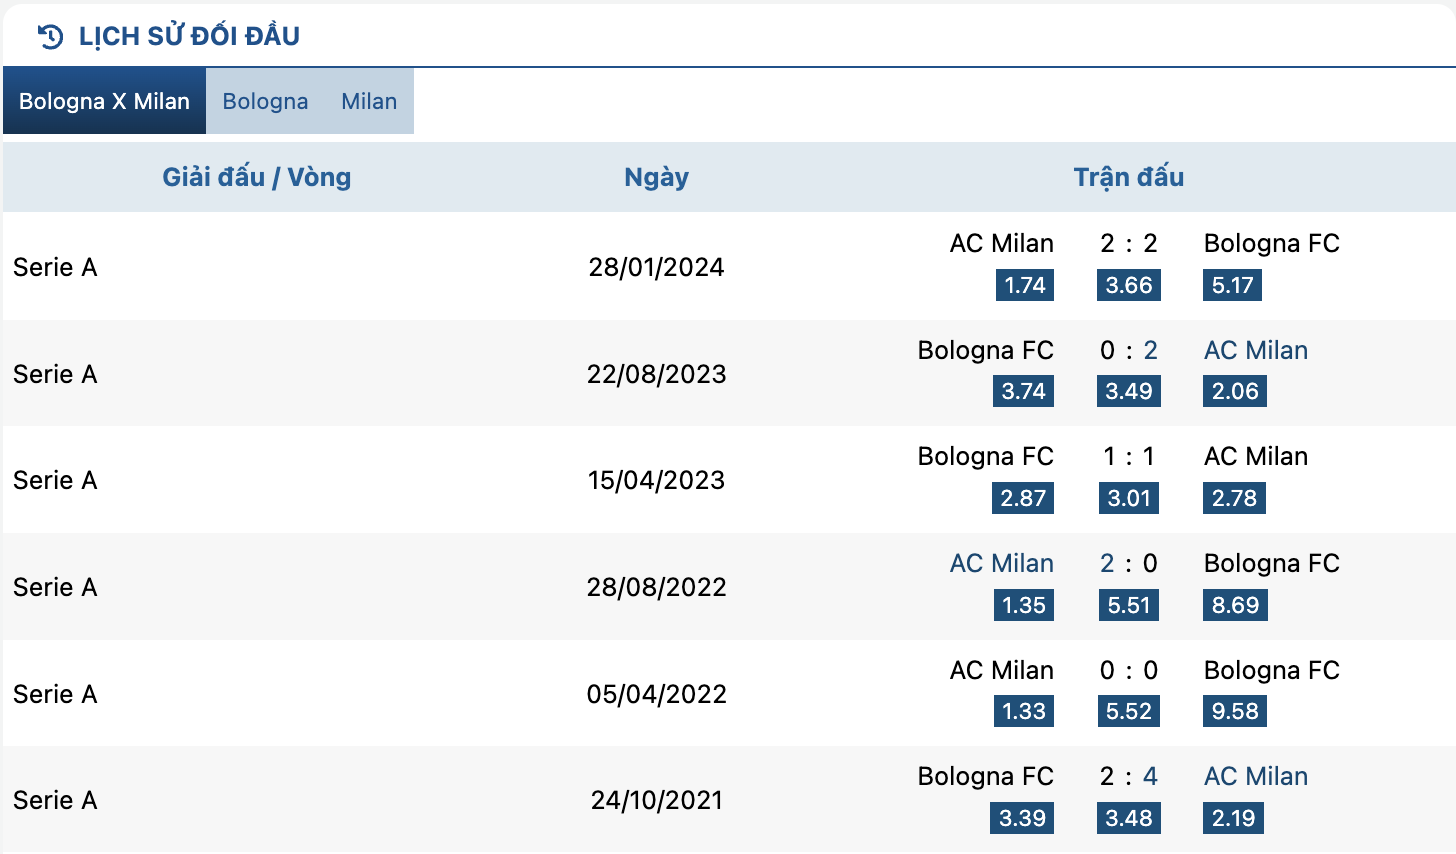This screenshot has height=854, width=1456.
Task: Click the Giải đấu / Vòng column header
Action: [257, 177]
